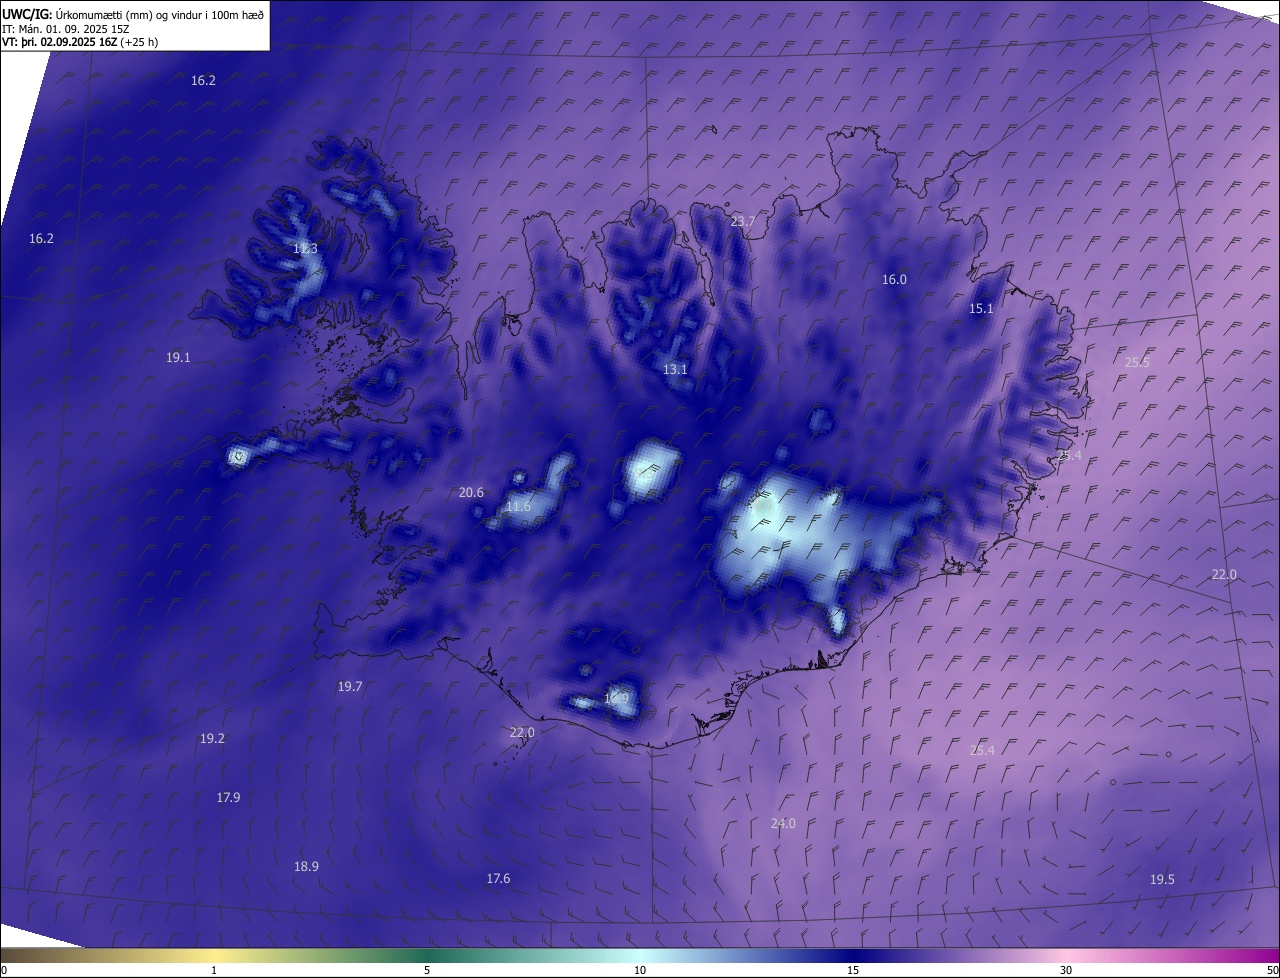Image resolution: width=1280 pixels, height=978 pixels.
Task: Click the 19.7 value off the southwest coast
Action: (350, 687)
